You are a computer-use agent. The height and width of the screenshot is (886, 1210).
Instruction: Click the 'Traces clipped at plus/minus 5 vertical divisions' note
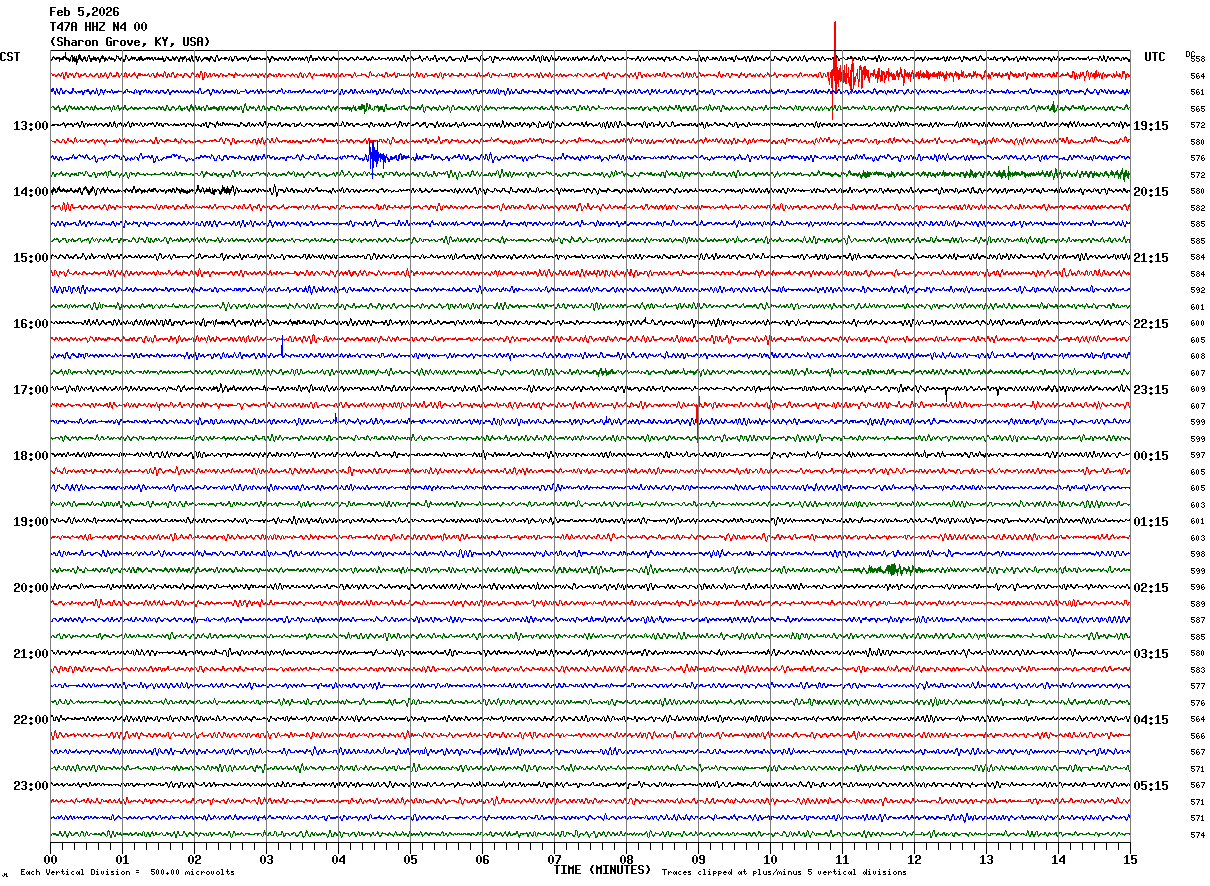pyautogui.click(x=784, y=873)
